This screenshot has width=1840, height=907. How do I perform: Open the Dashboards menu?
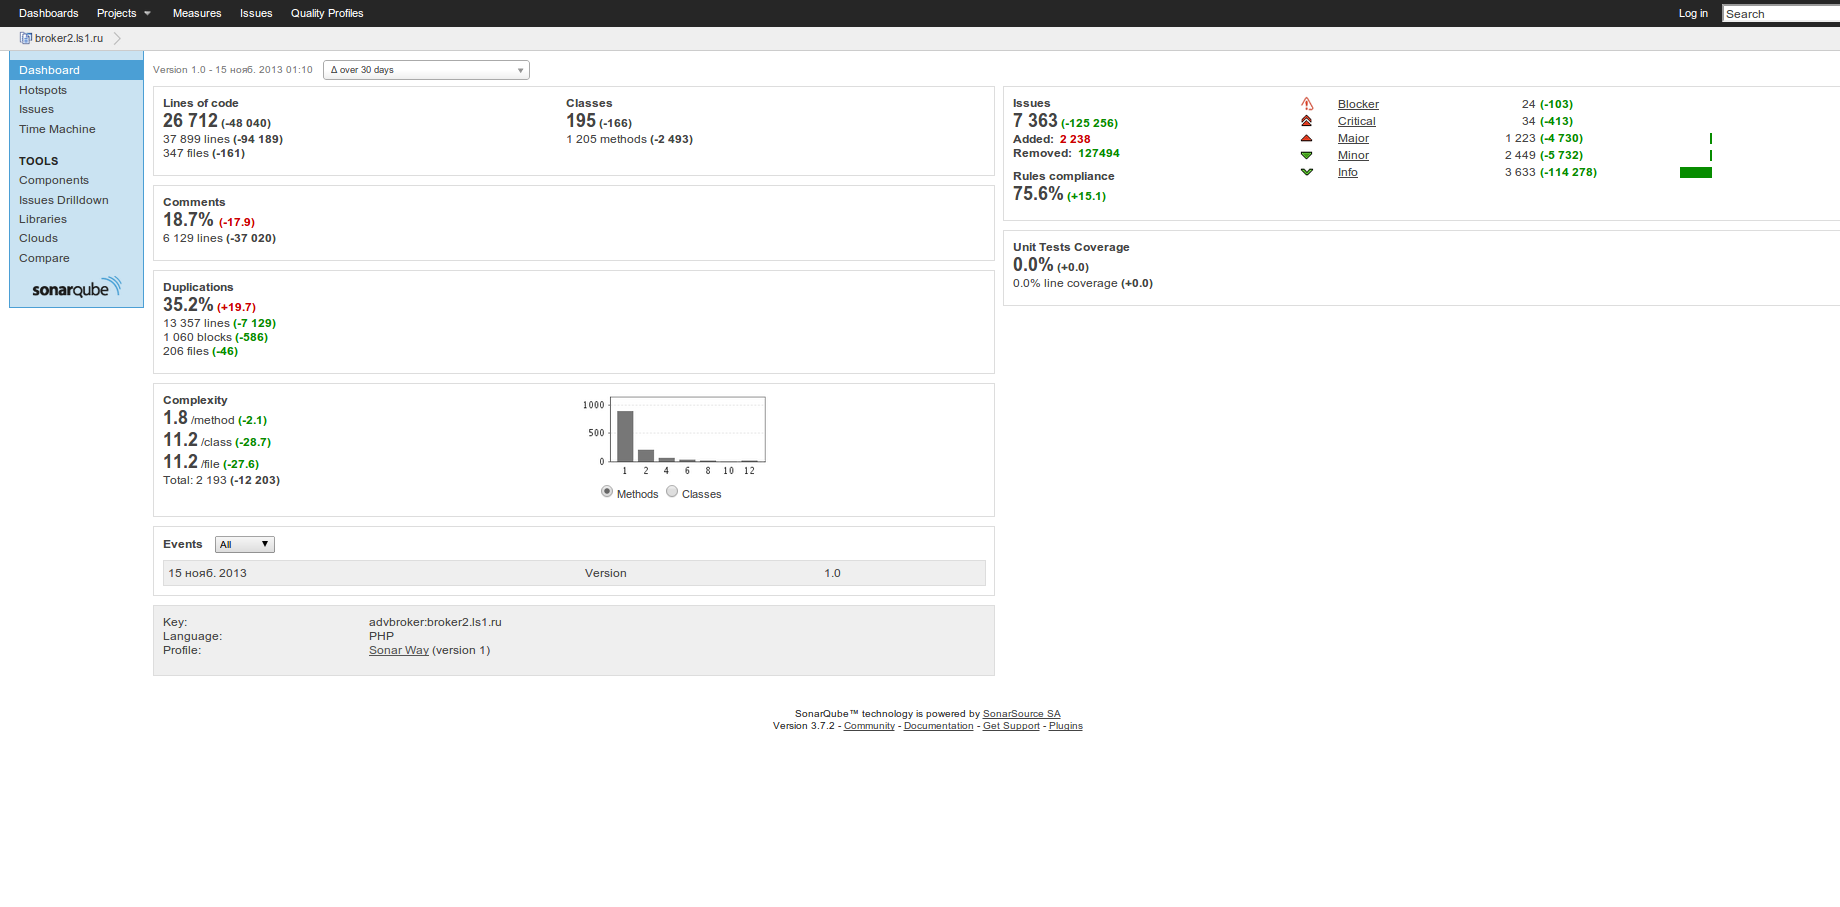(x=48, y=13)
